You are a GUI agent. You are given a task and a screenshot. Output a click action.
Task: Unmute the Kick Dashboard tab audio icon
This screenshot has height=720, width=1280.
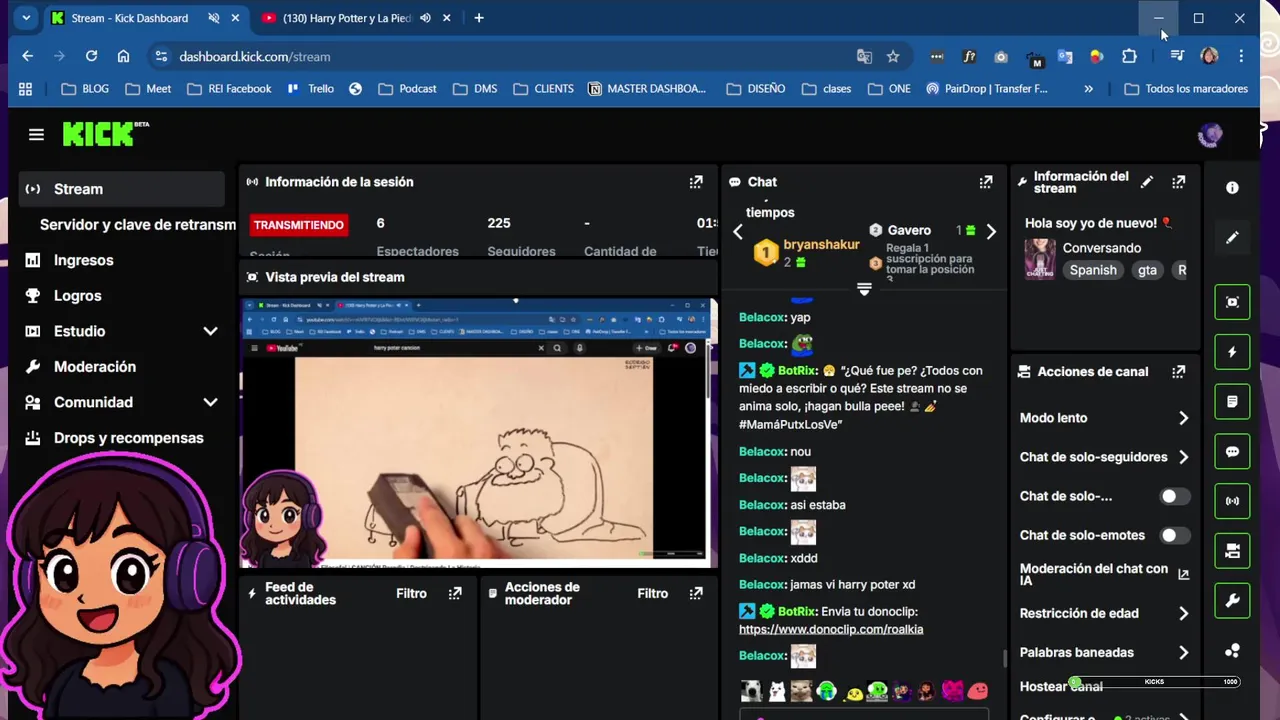(x=213, y=18)
